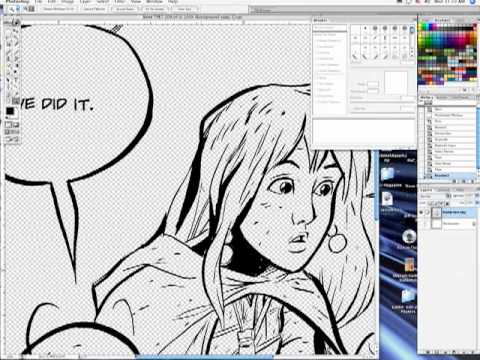Switch to the Actions tab
Image resolution: width=480 pixels, height=360 pixels.
point(442,97)
